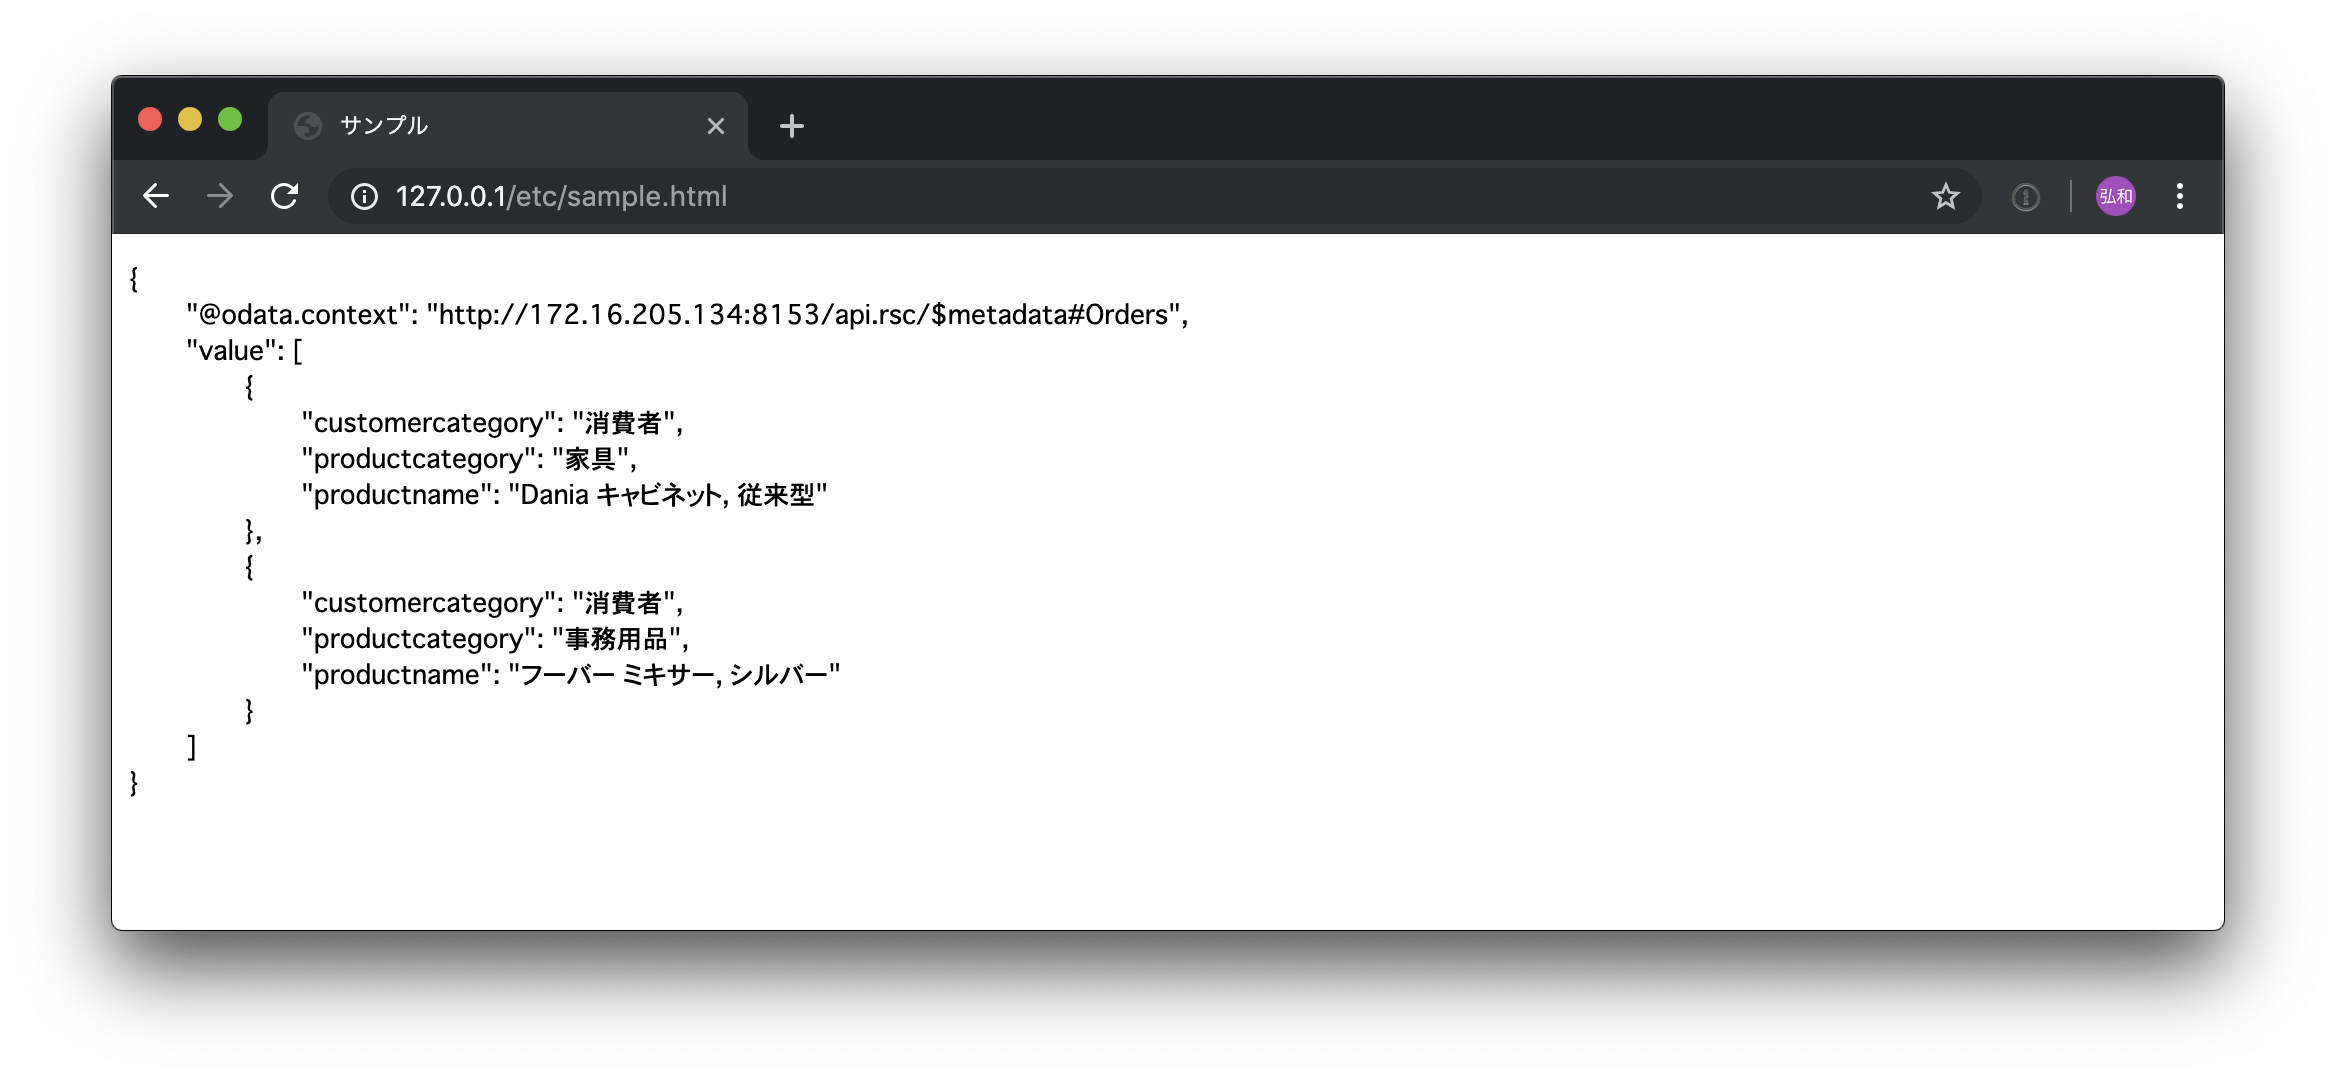This screenshot has width=2336, height=1078.
Task: Open the site information icon in address bar
Action: point(363,196)
